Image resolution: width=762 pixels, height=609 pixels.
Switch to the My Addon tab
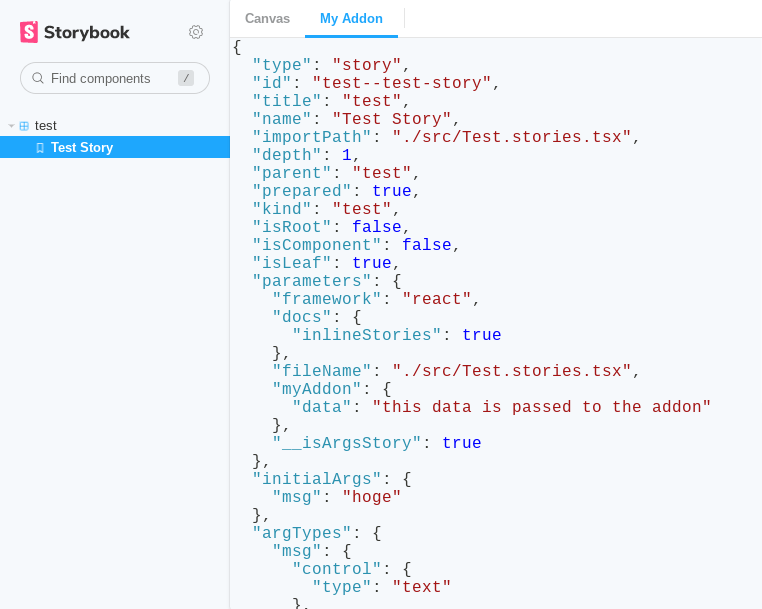(x=351, y=18)
